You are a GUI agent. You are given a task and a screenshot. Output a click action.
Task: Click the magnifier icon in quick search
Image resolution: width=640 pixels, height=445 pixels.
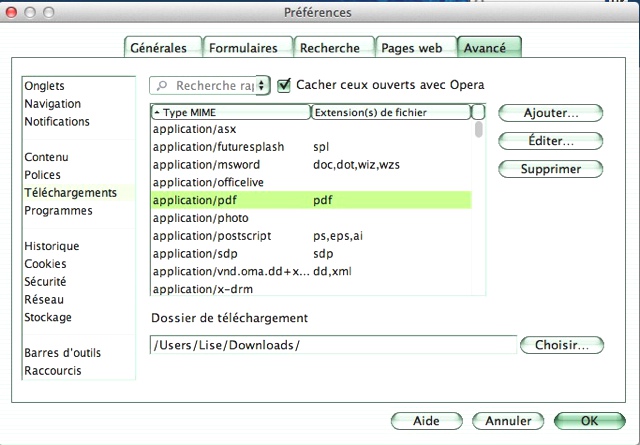[x=162, y=86]
